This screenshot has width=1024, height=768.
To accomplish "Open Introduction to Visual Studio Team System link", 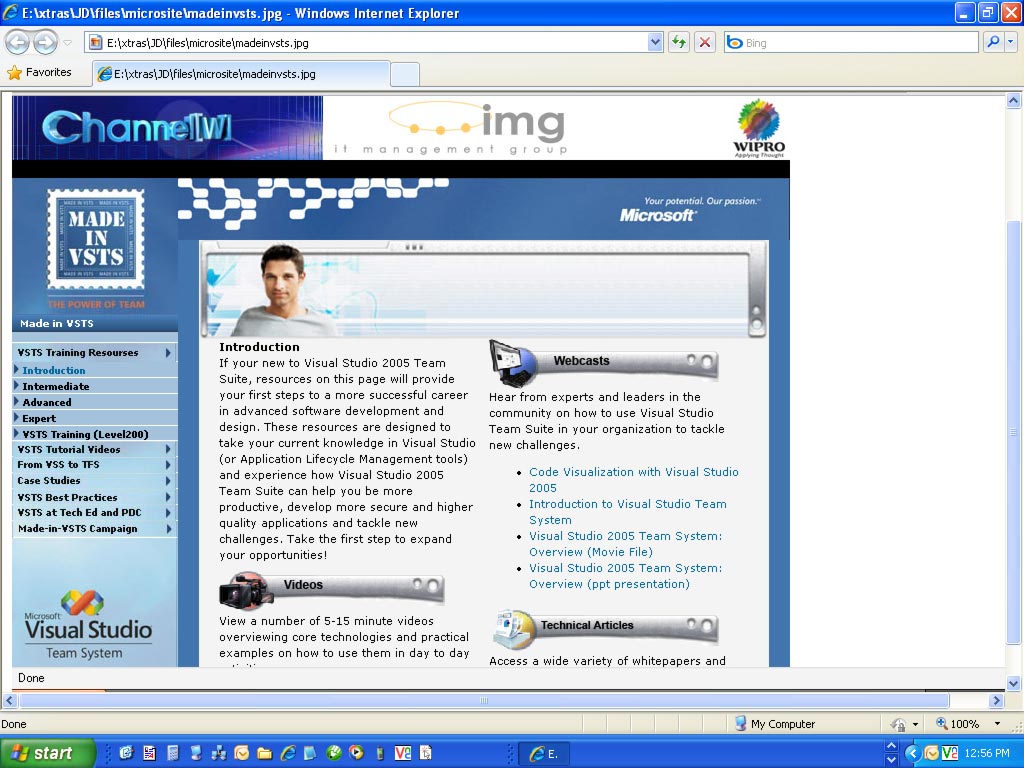I will [628, 512].
